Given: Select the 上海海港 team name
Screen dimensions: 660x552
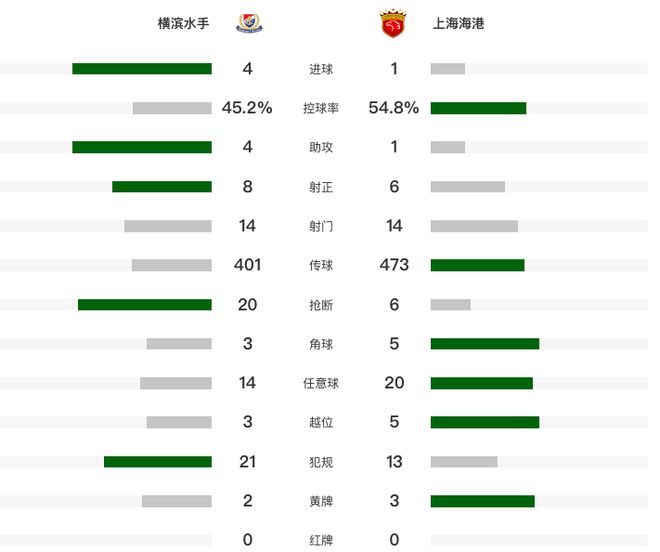Looking at the screenshot, I should click(459, 23).
